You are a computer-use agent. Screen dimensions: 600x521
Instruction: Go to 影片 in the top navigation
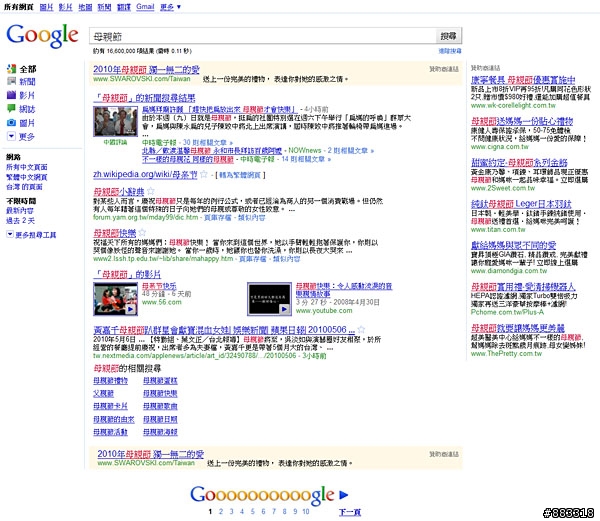(x=65, y=7)
